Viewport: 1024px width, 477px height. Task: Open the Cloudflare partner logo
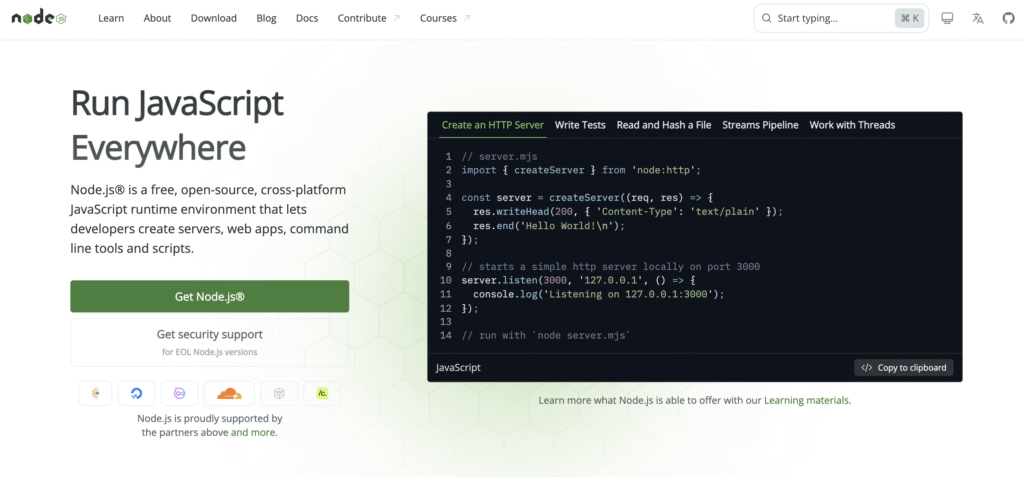(229, 393)
